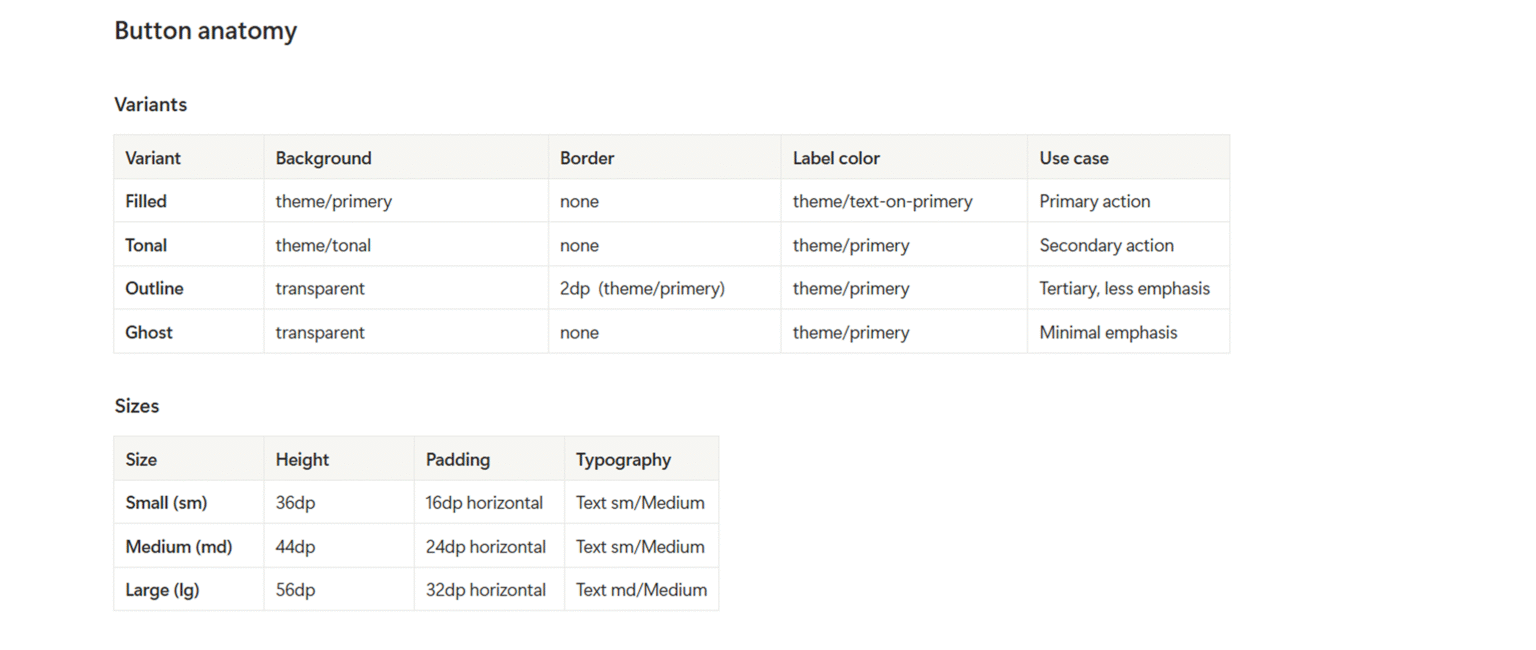
Task: Click the theme/text-on-primery label color cell
Action: 882,201
